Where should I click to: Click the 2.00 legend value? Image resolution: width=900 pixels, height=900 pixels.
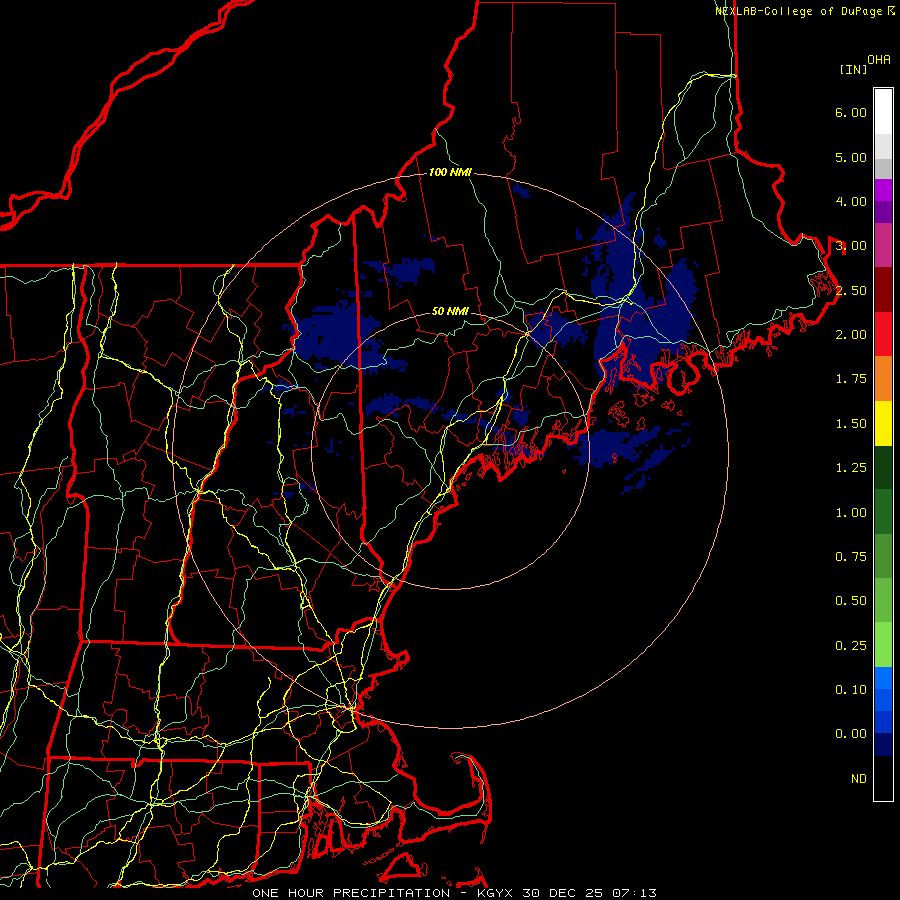tap(851, 335)
